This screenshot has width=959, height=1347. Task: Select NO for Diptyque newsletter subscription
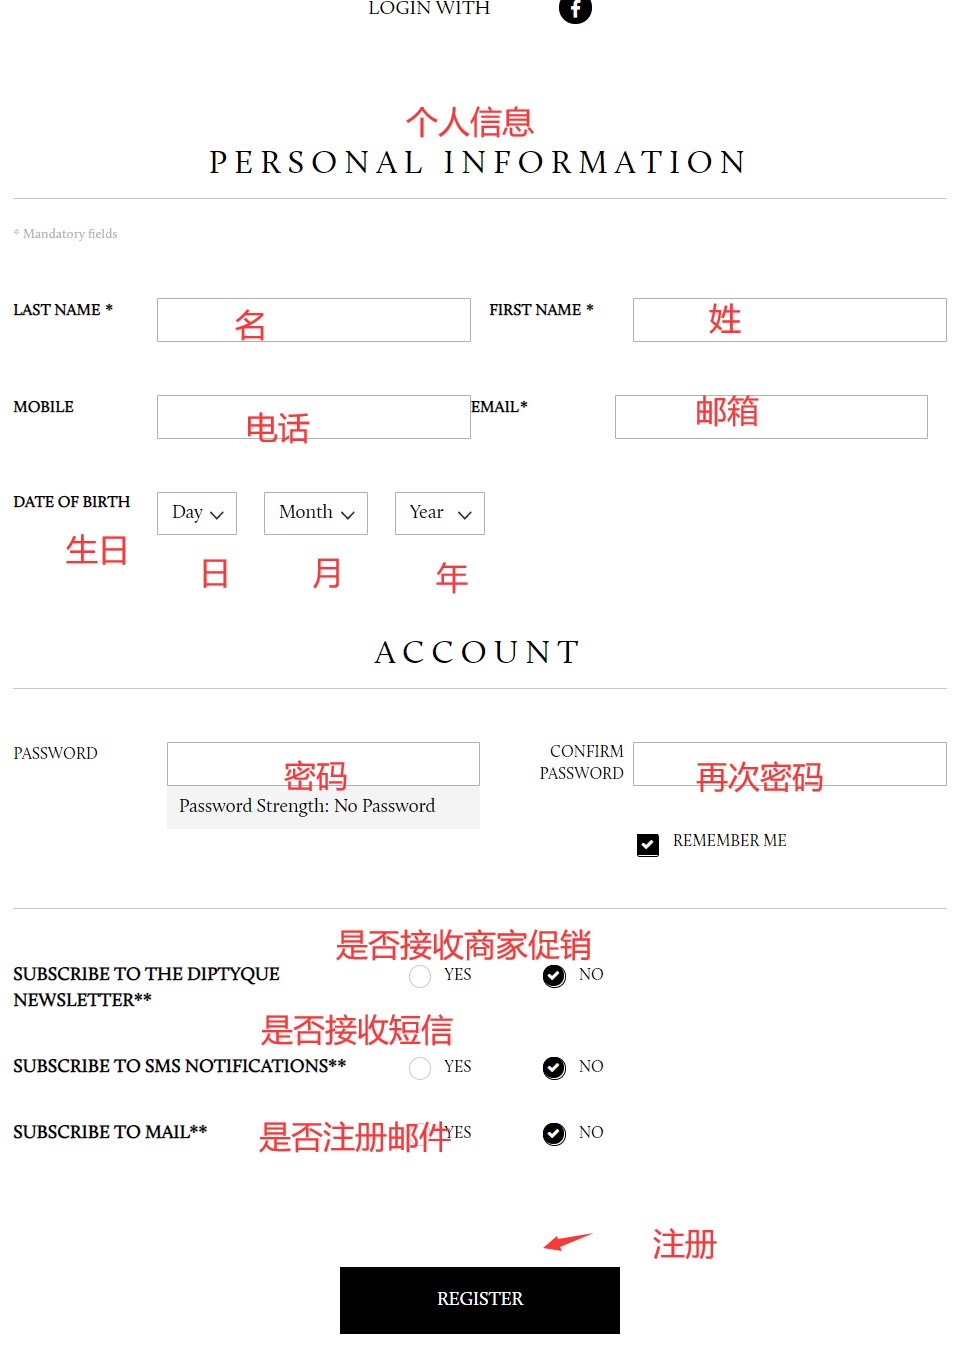coord(554,976)
